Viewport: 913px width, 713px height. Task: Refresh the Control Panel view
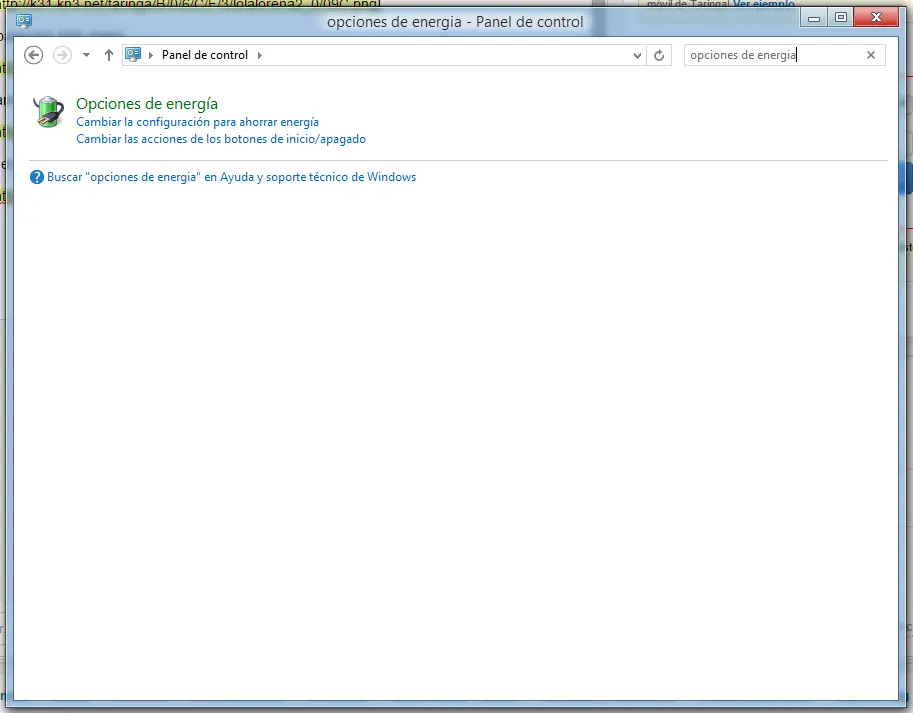pyautogui.click(x=659, y=55)
